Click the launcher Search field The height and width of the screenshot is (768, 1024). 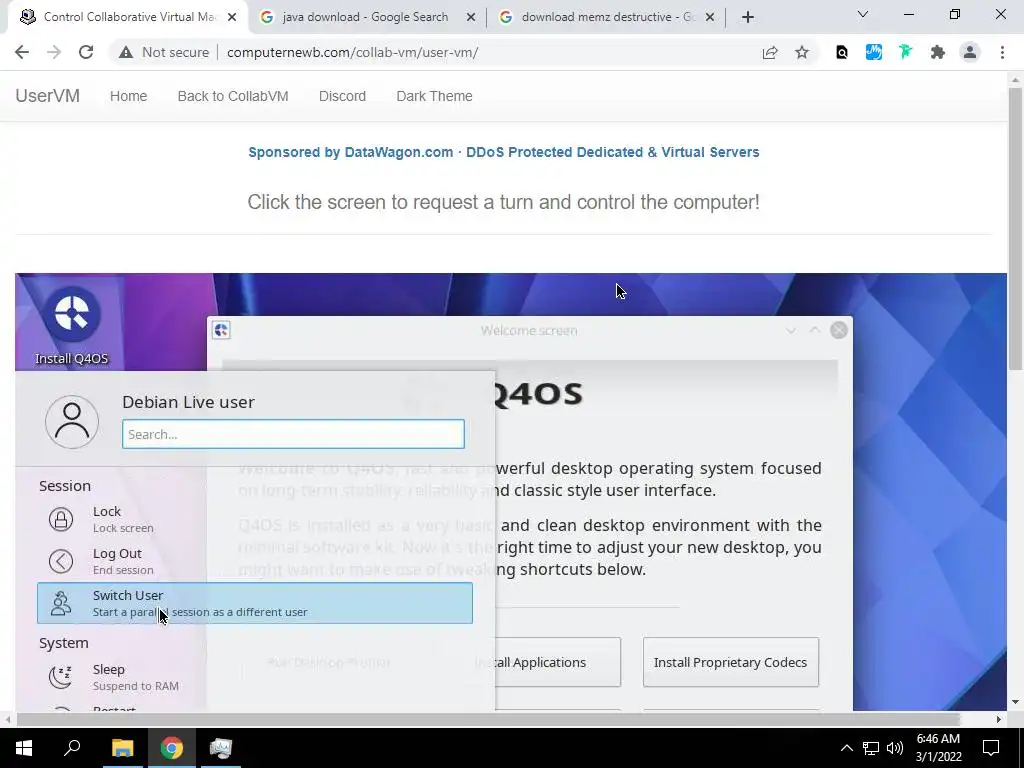pyautogui.click(x=293, y=434)
